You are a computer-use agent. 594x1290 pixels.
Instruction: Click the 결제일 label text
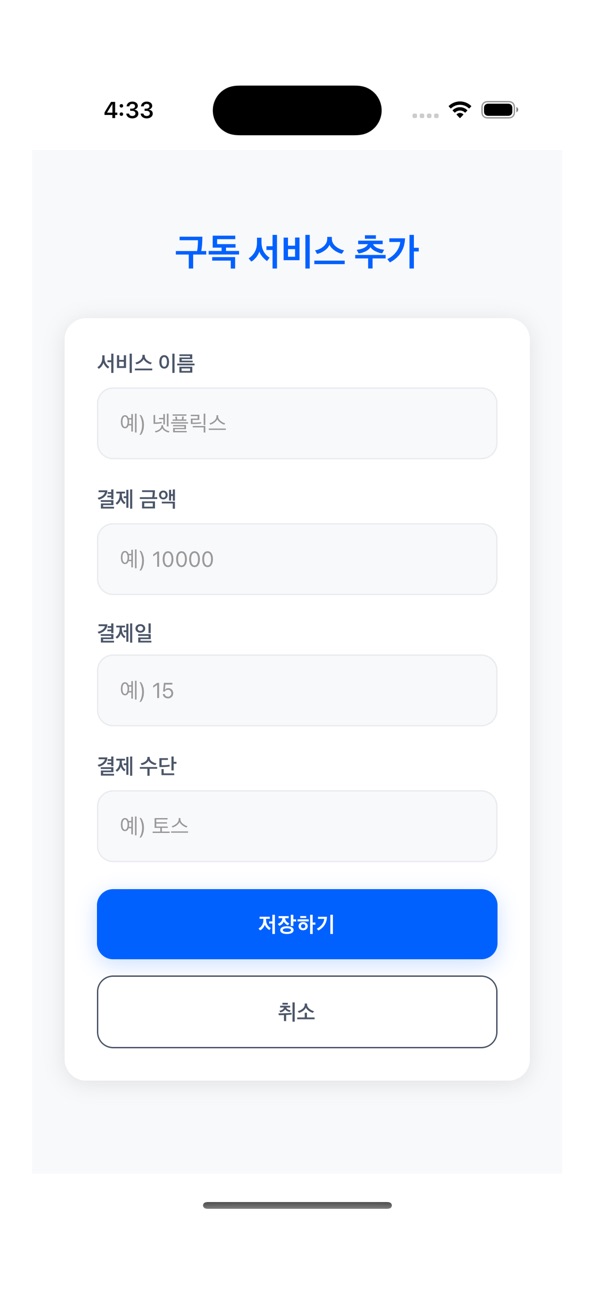(x=125, y=632)
